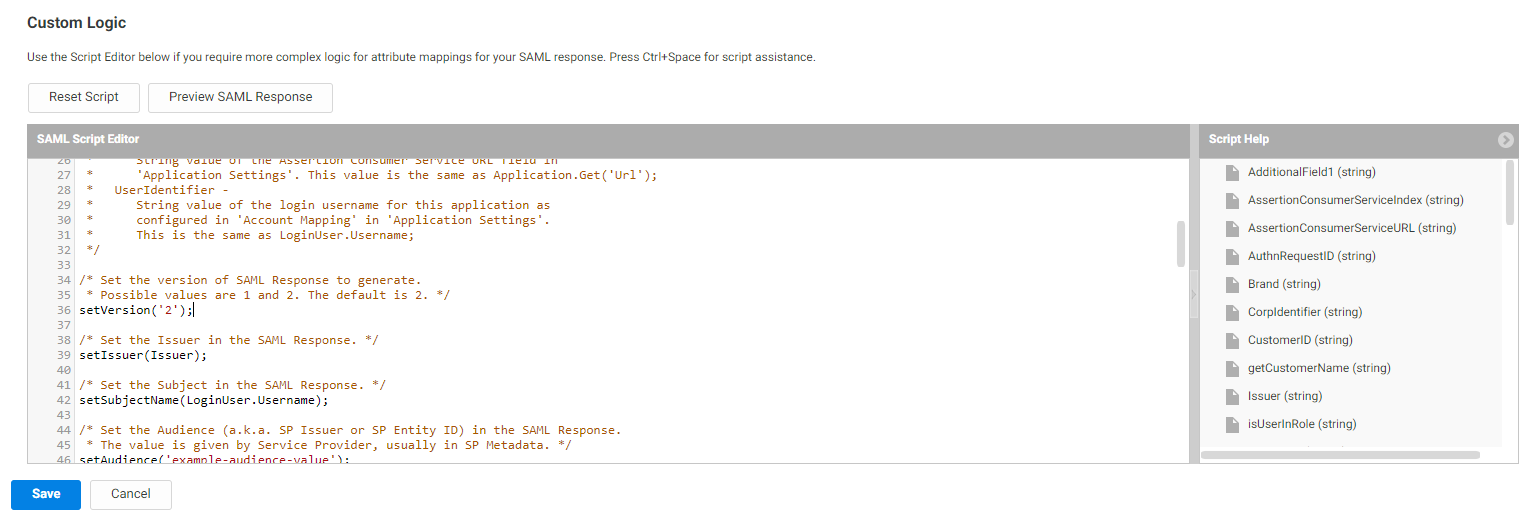The image size is (1521, 523).
Task: Click the script editor vertical scrollbar
Action: [x=1181, y=243]
